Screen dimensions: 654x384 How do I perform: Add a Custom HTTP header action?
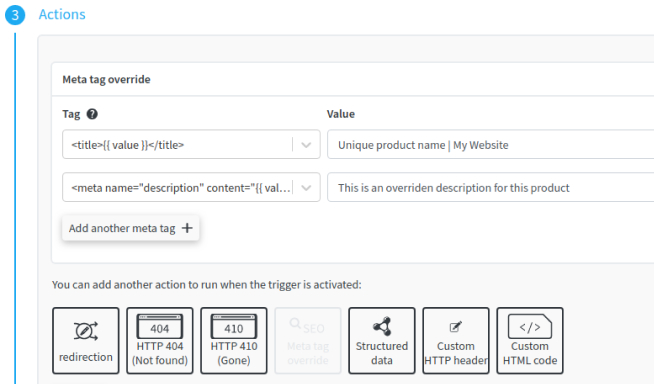456,341
